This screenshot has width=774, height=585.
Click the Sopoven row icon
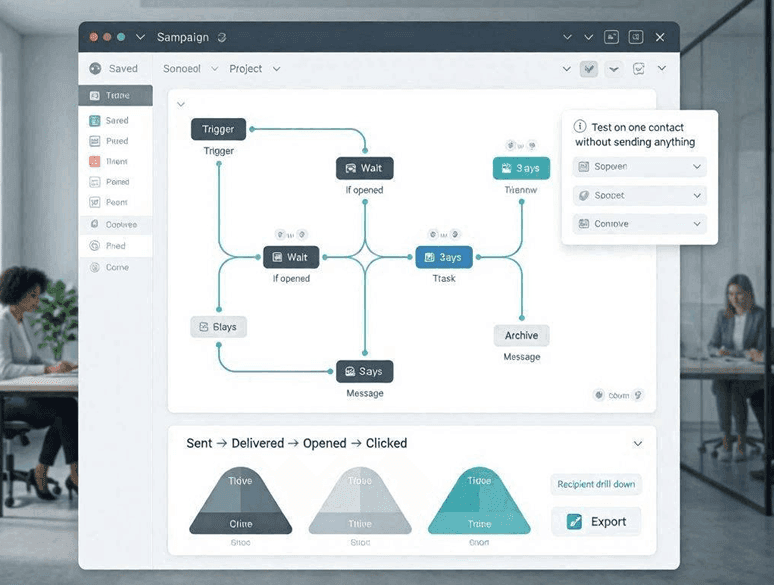point(583,166)
